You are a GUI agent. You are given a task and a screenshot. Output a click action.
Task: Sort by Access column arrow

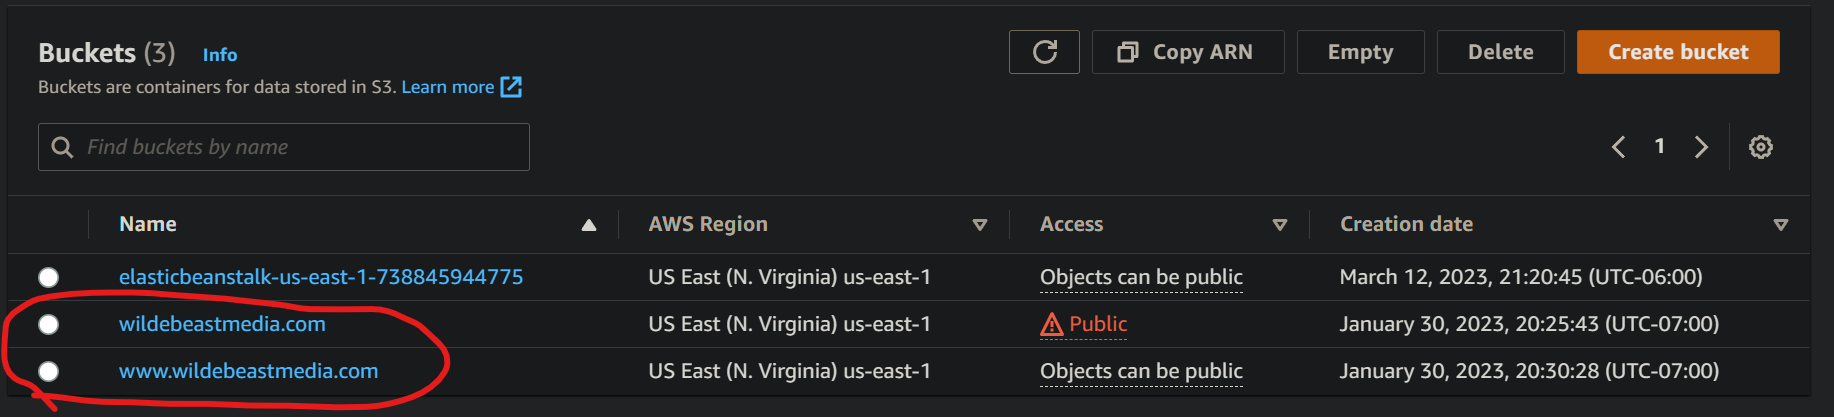click(1280, 225)
